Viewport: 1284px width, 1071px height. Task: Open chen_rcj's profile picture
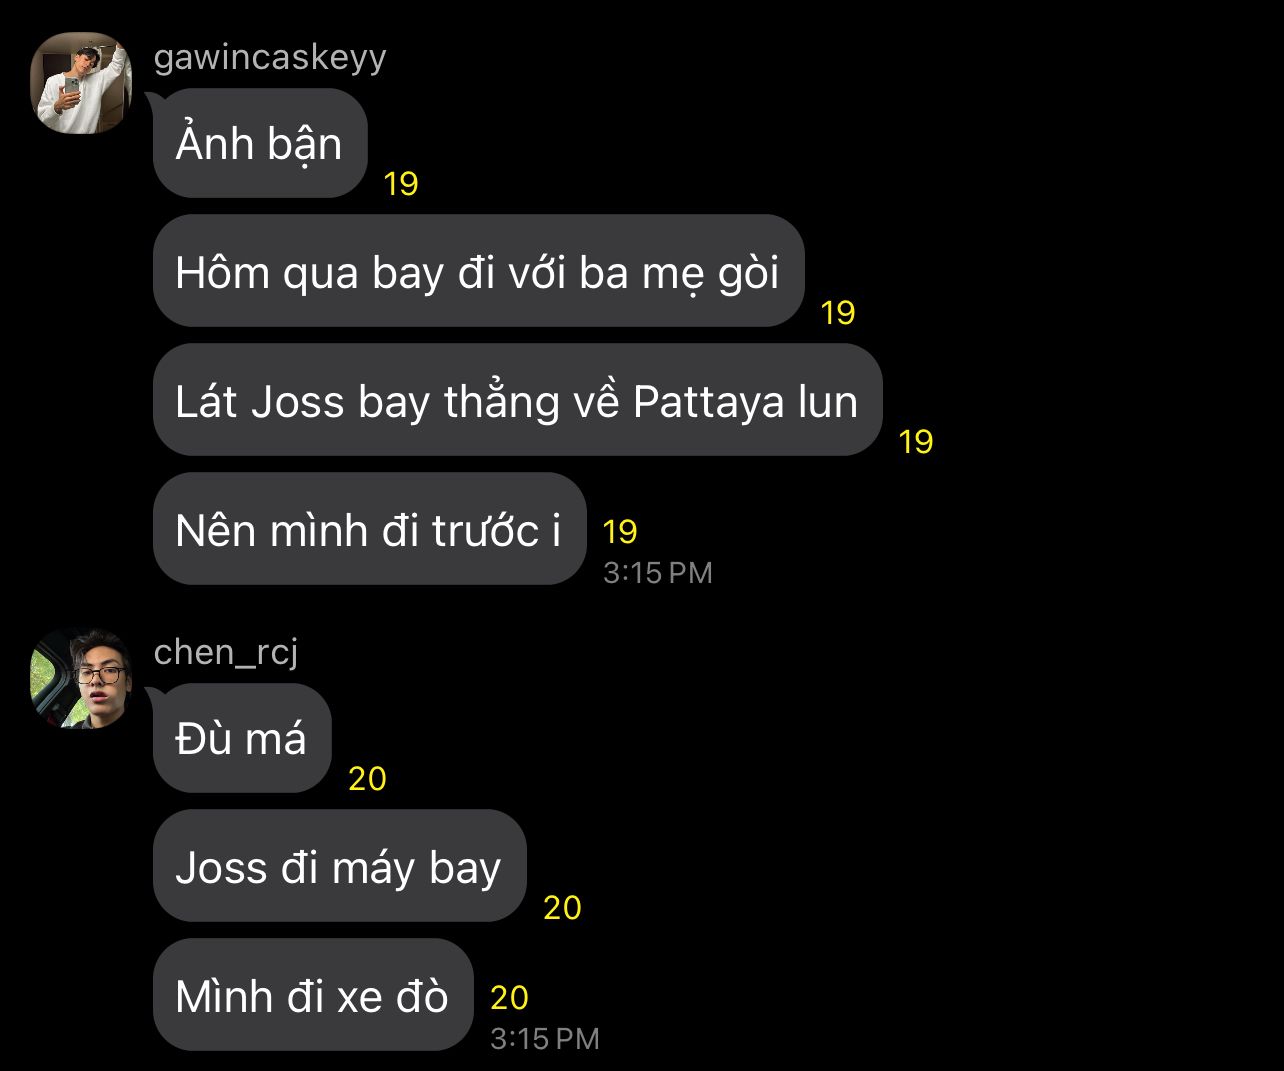coord(81,678)
